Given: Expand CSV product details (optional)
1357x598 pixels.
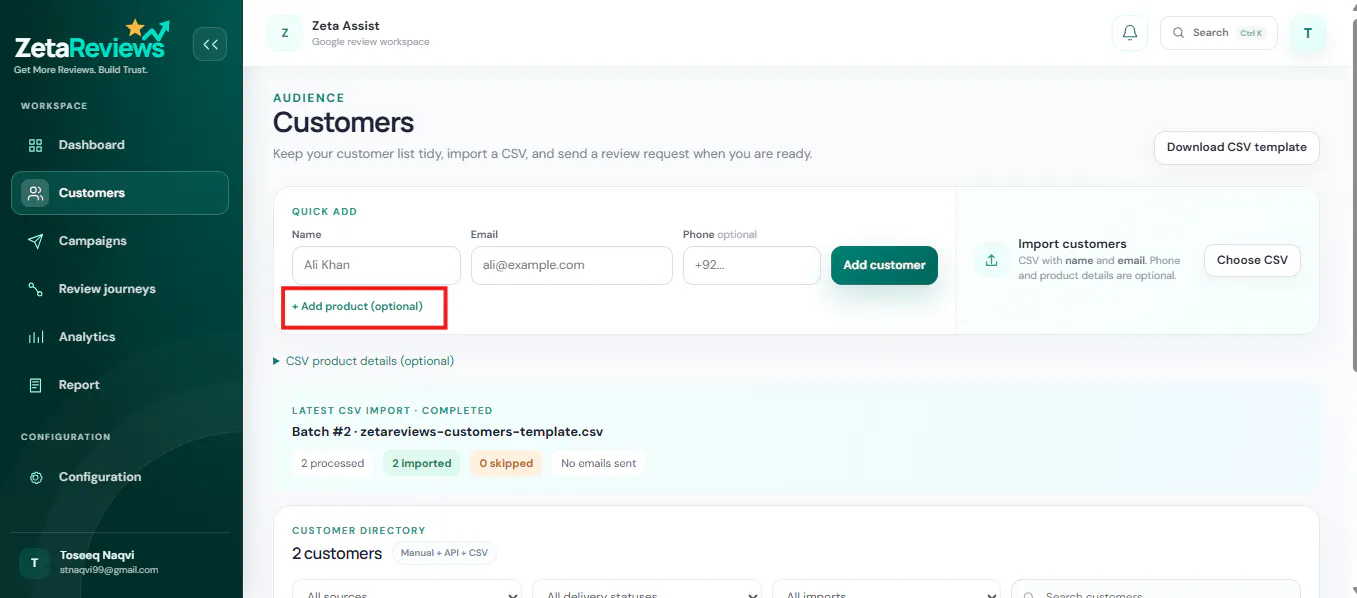Looking at the screenshot, I should 364,361.
